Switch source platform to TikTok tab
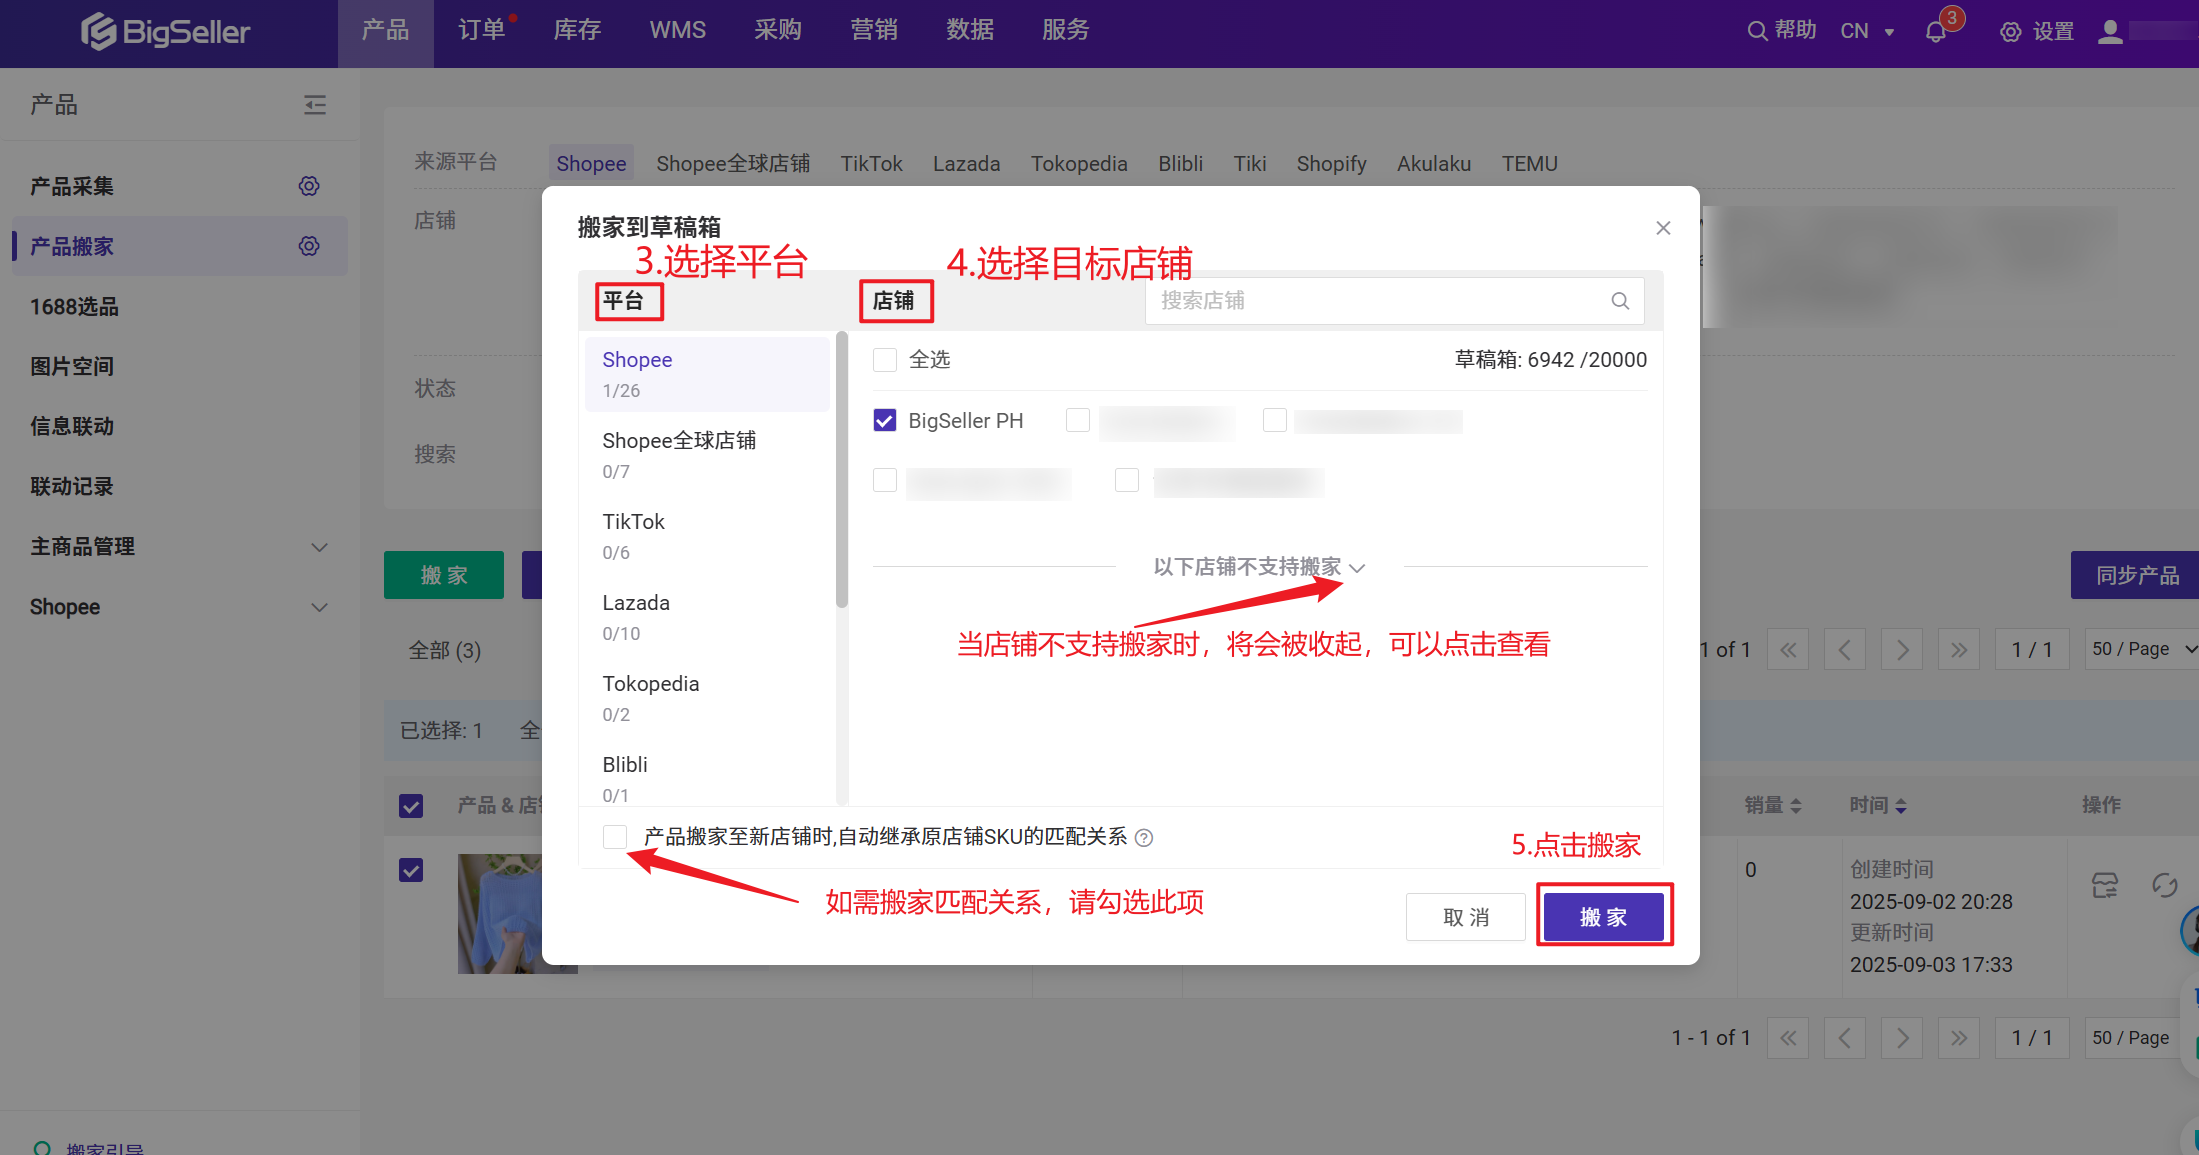Screen dimensions: 2199x1155 [x=871, y=164]
